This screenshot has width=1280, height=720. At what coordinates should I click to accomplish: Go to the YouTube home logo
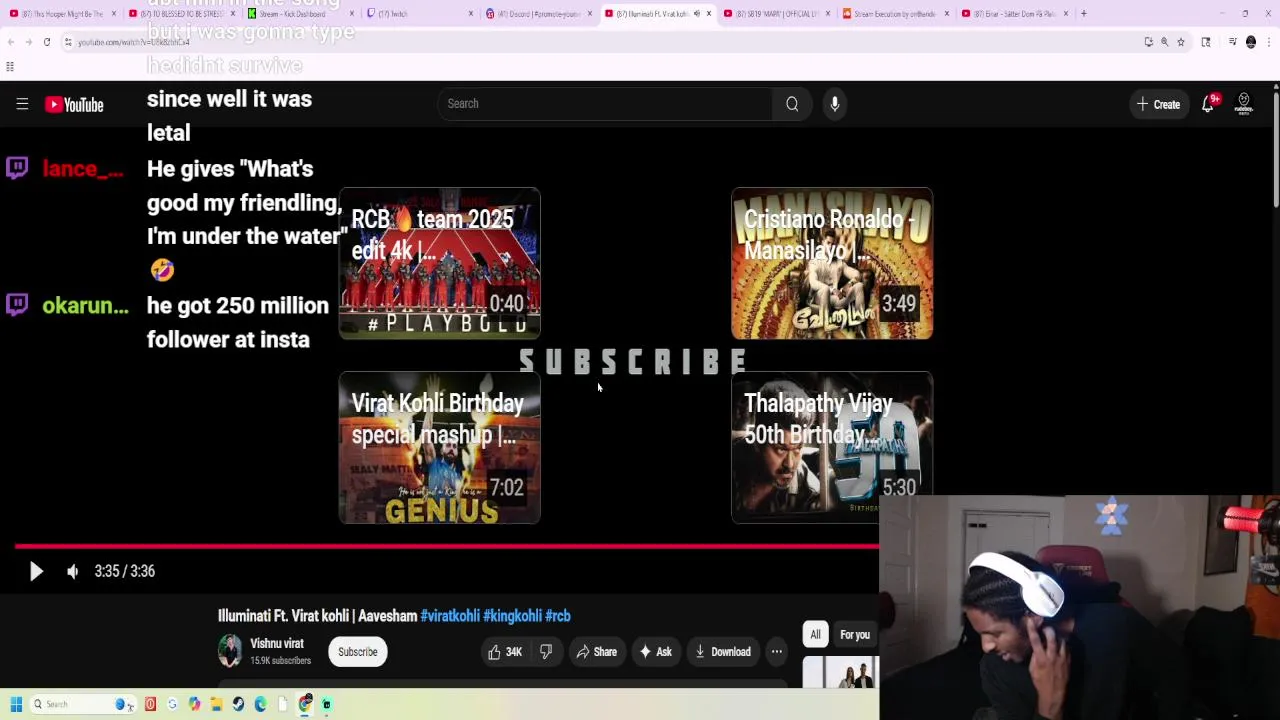pyautogui.click(x=74, y=105)
